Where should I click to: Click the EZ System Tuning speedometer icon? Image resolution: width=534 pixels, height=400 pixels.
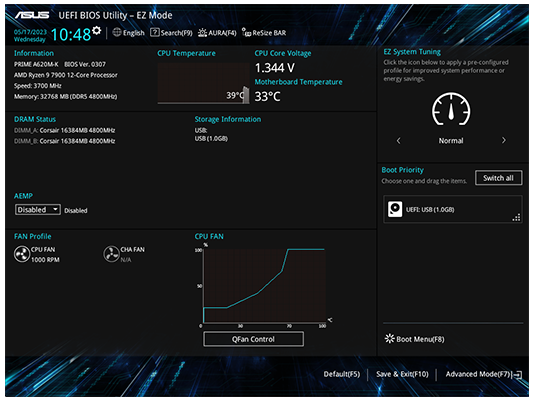(x=451, y=110)
